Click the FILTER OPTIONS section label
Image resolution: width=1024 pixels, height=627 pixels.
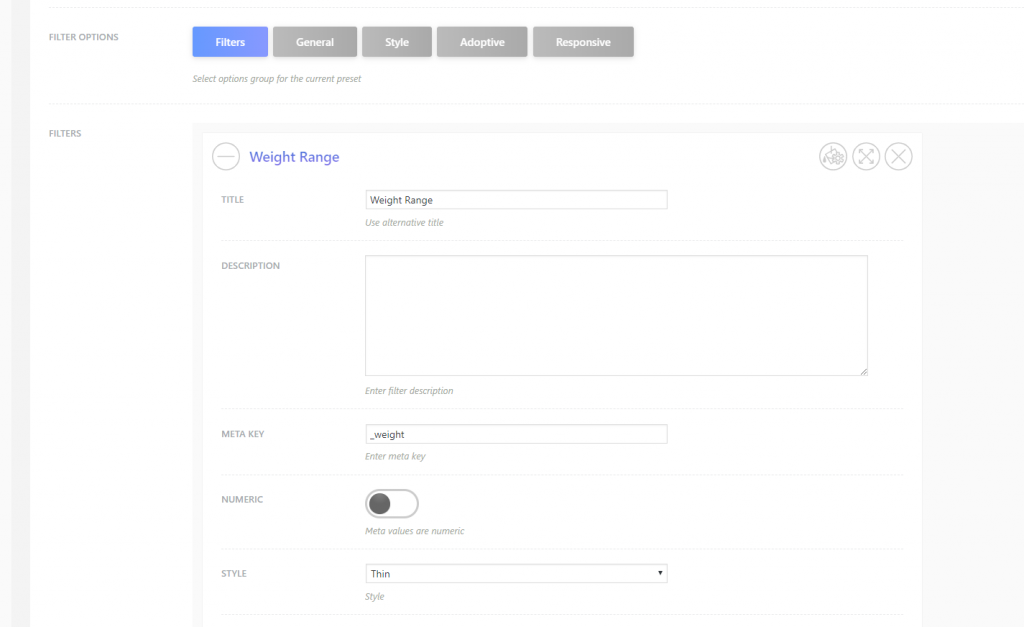(x=84, y=37)
